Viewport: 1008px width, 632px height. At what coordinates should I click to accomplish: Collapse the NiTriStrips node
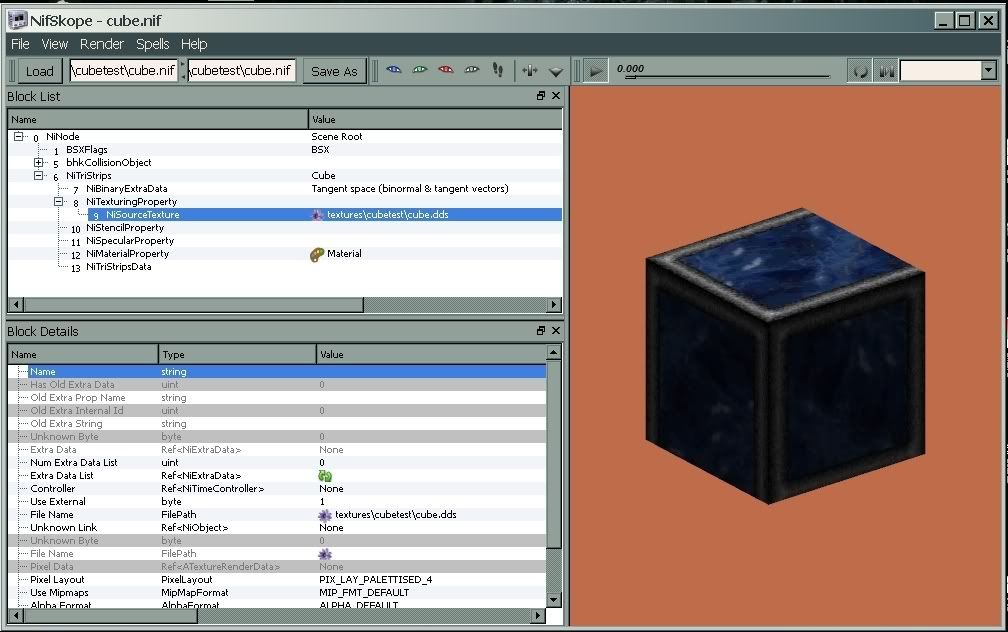(x=39, y=176)
